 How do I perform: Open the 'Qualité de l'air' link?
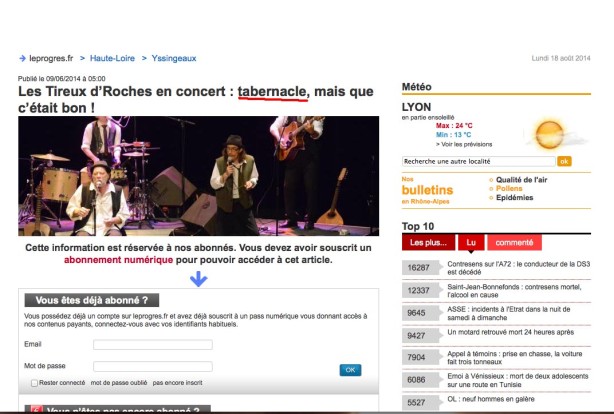coord(522,179)
